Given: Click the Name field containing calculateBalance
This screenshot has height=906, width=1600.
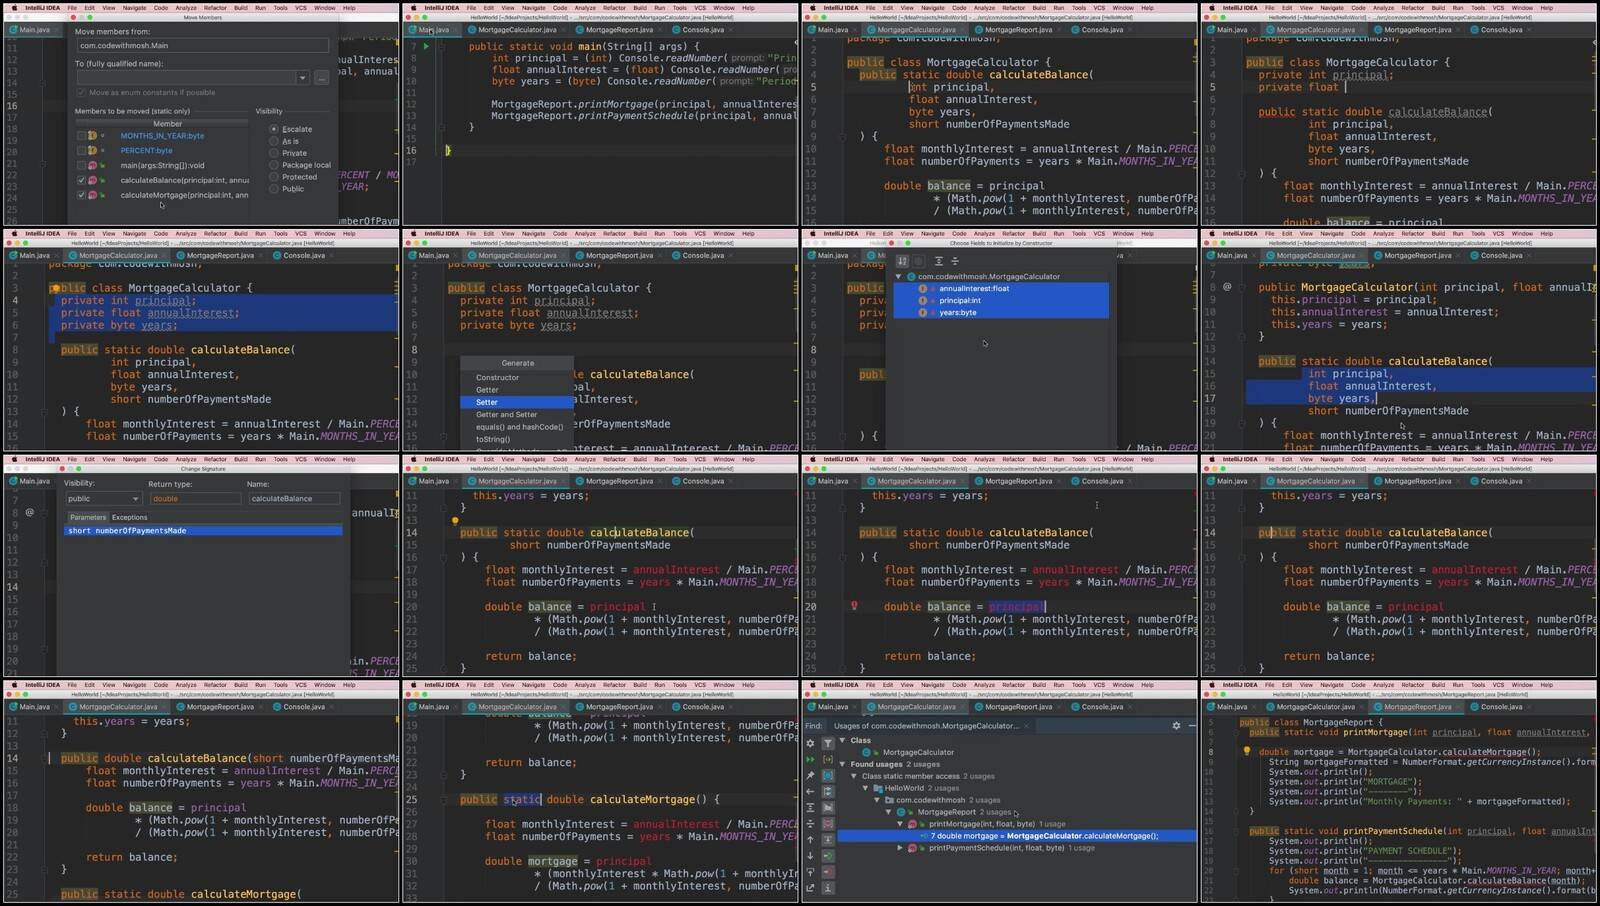Looking at the screenshot, I should tap(294, 499).
